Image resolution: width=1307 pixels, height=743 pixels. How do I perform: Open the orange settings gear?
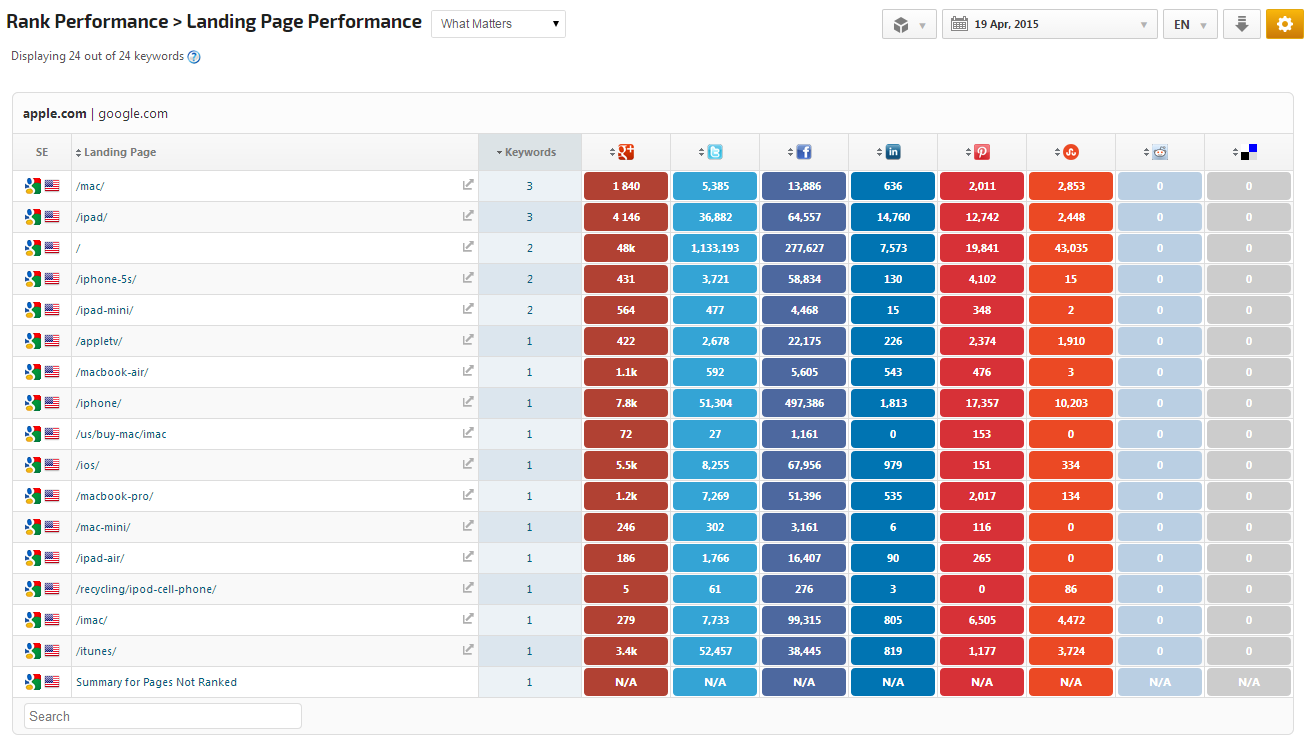tap(1284, 24)
